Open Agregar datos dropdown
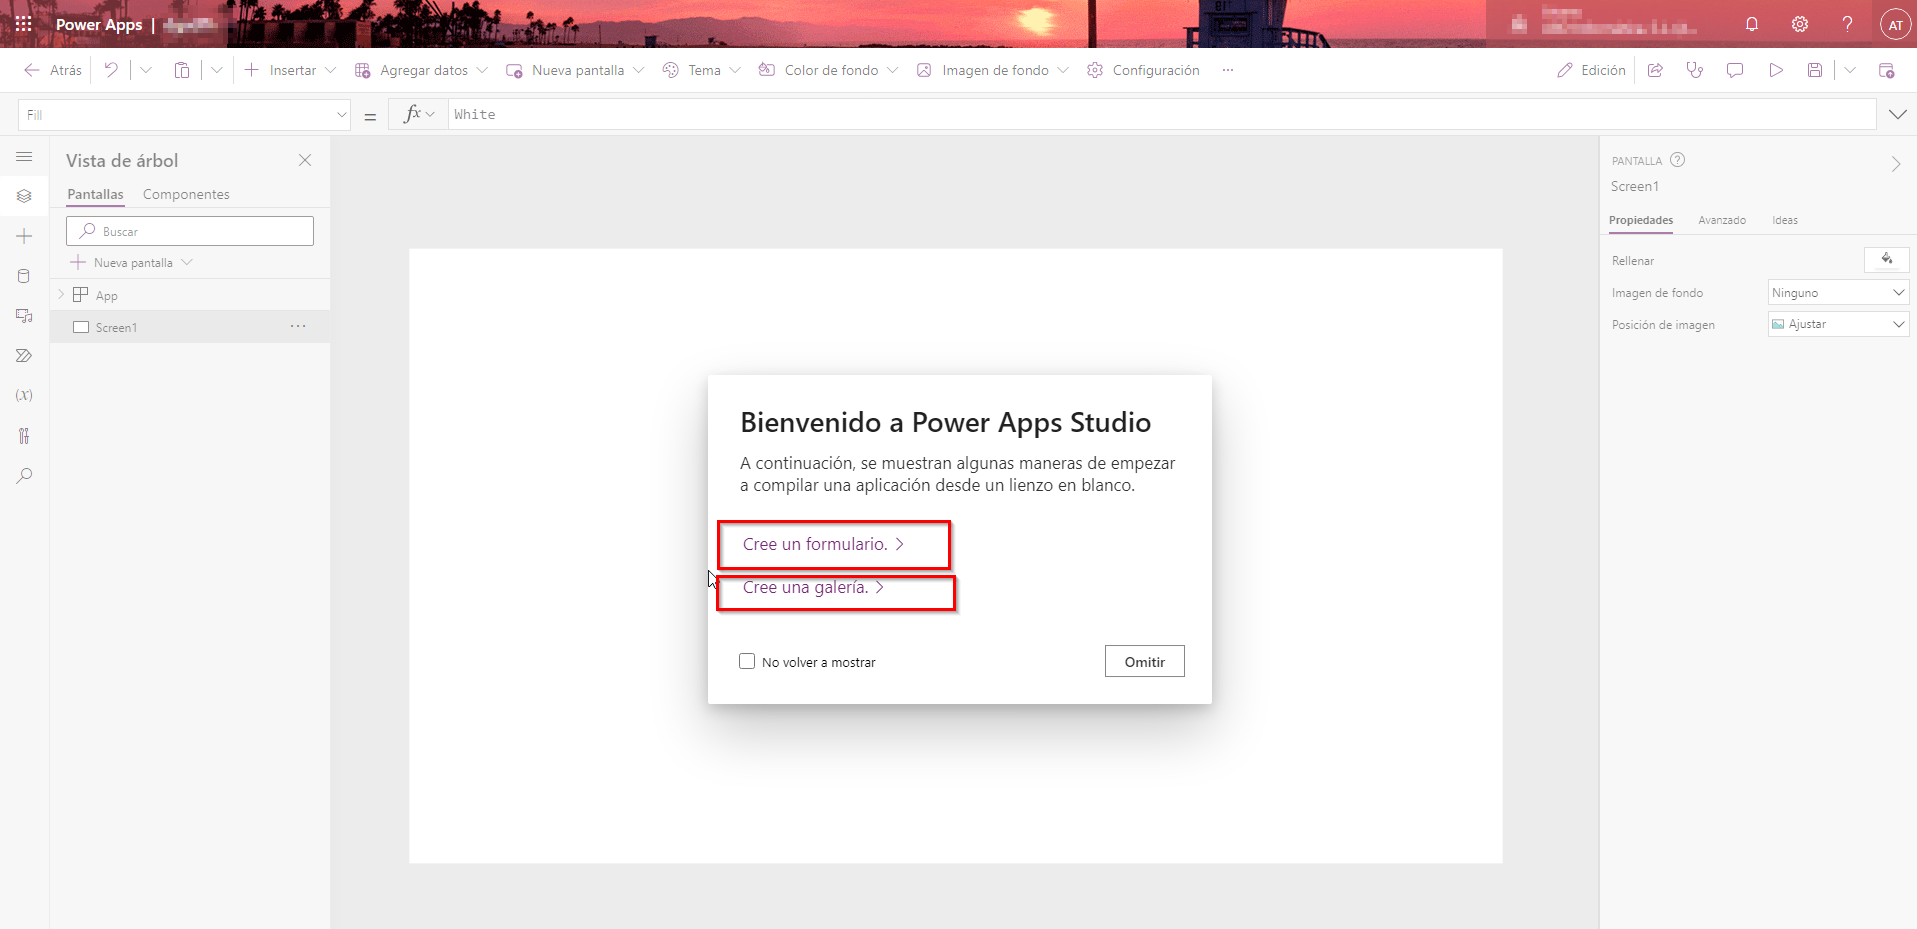The height and width of the screenshot is (929, 1917). [x=421, y=70]
